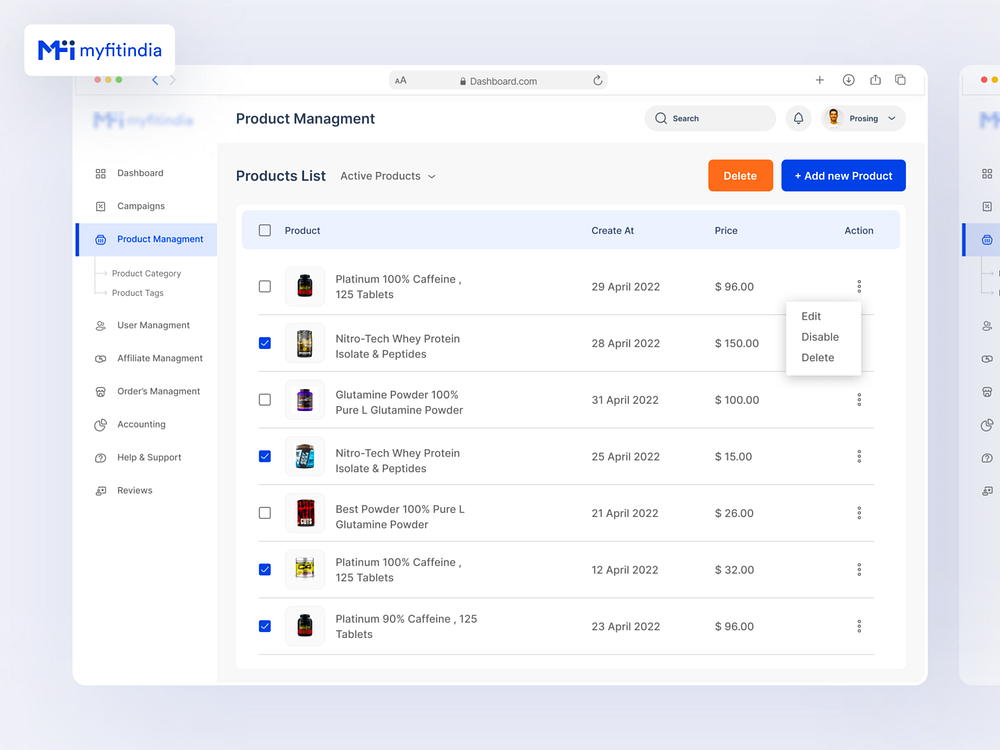
Task: Click the notification bell icon
Action: (x=798, y=118)
